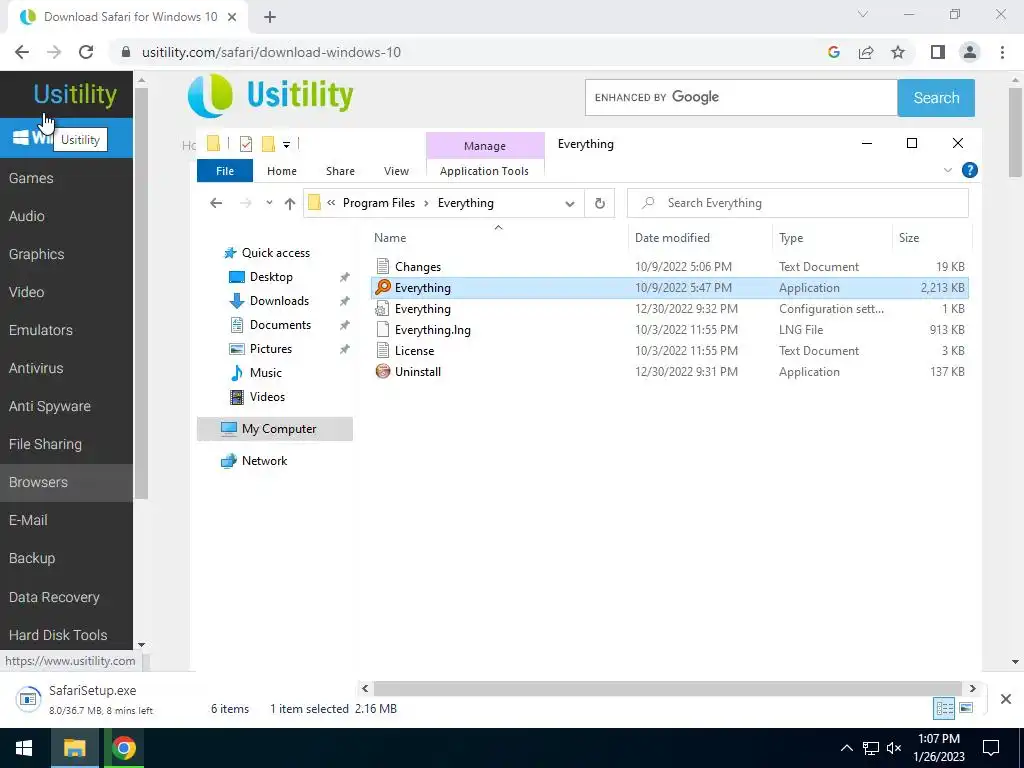Open the Data Recovery category link
This screenshot has width=1024, height=768.
pyautogui.click(x=54, y=597)
